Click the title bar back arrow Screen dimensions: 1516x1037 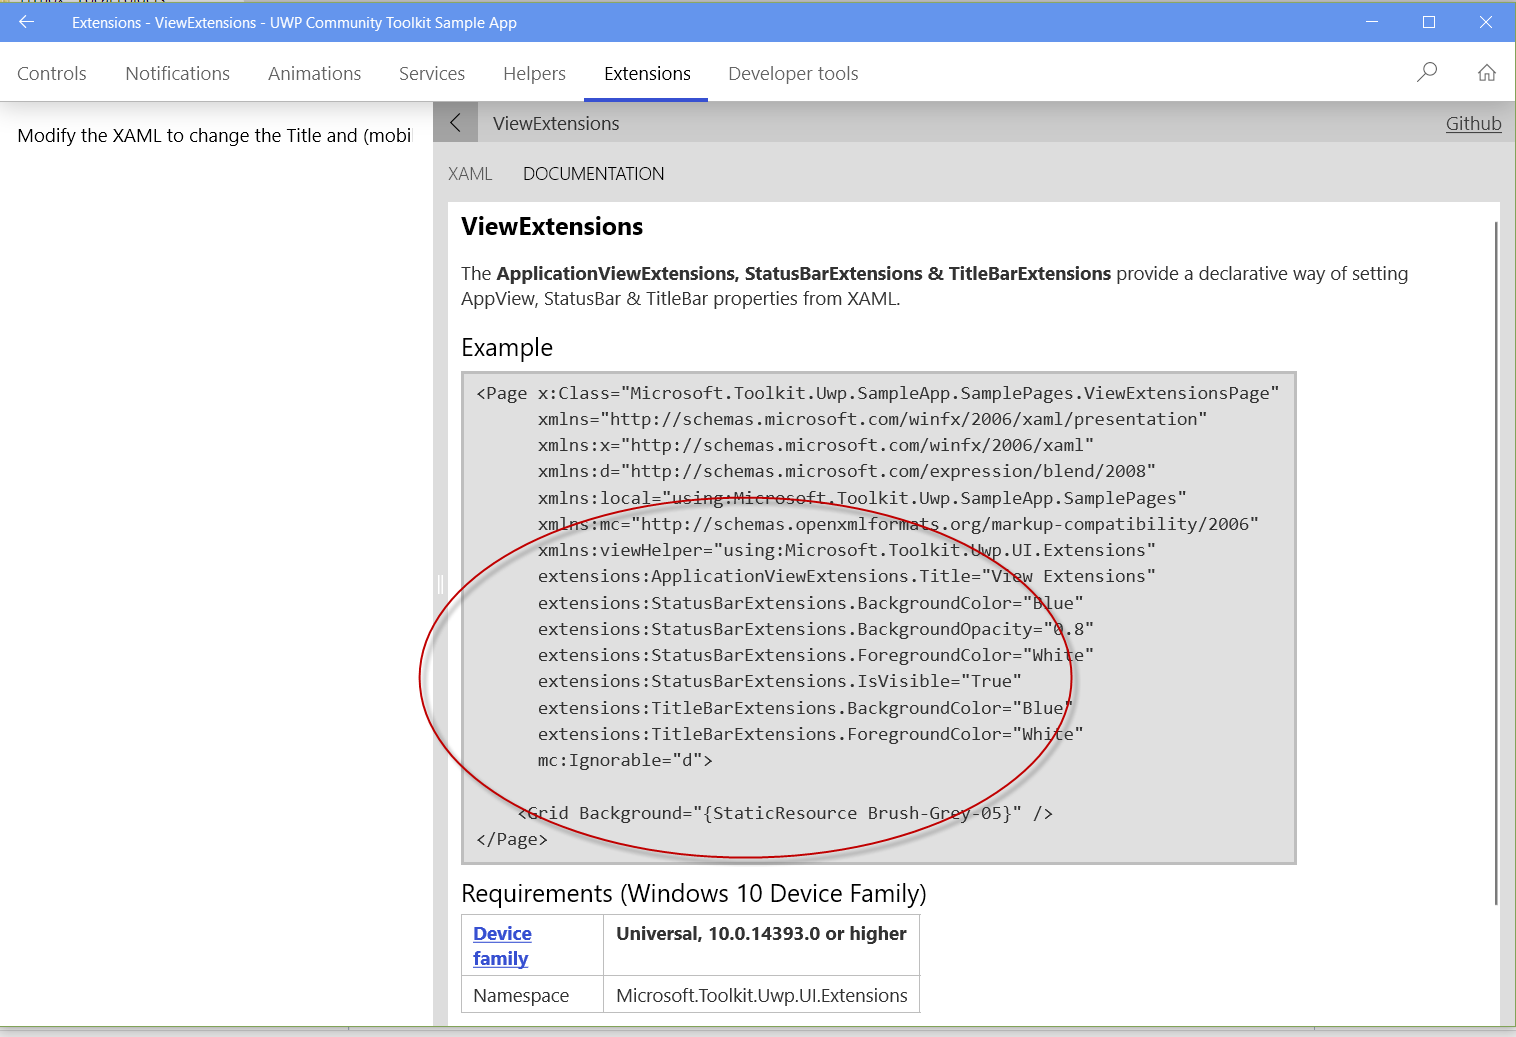(x=26, y=22)
